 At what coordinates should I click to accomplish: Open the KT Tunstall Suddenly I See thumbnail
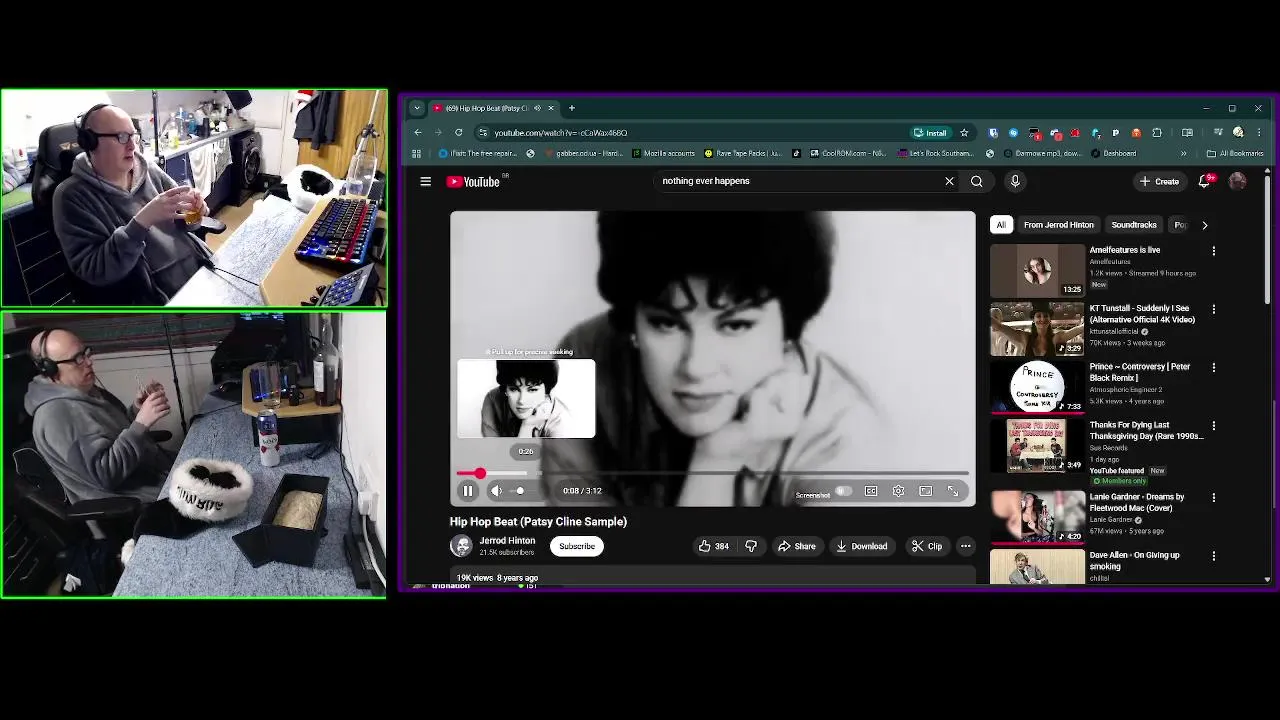coord(1037,328)
